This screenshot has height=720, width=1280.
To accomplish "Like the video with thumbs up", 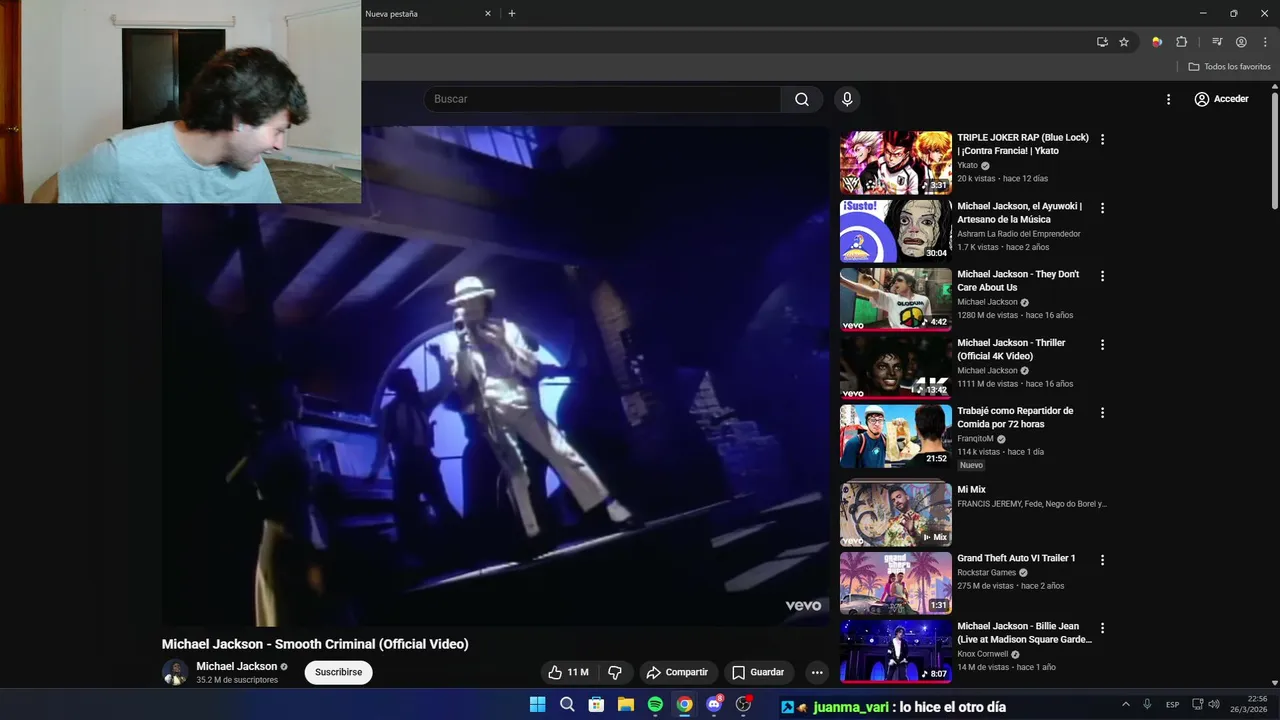I will pos(567,672).
